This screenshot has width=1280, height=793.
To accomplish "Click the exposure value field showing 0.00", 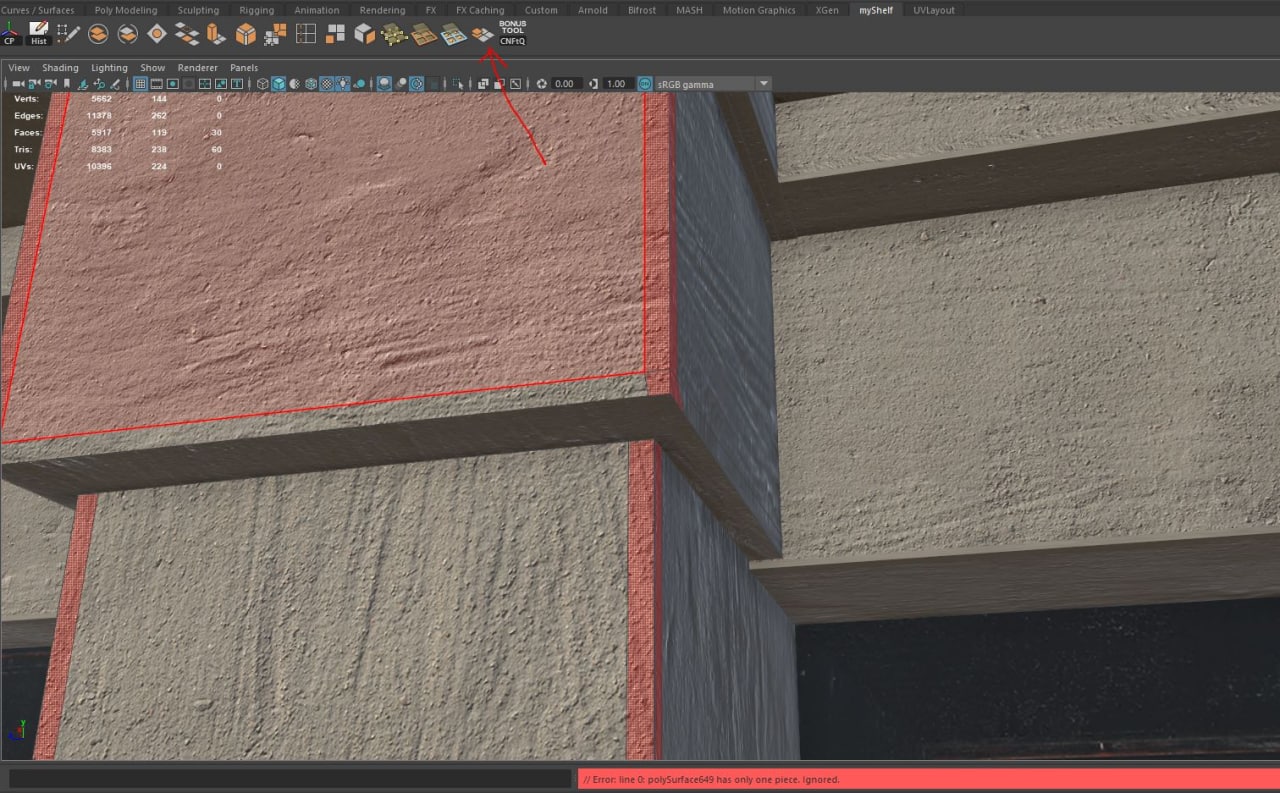I will coord(564,84).
